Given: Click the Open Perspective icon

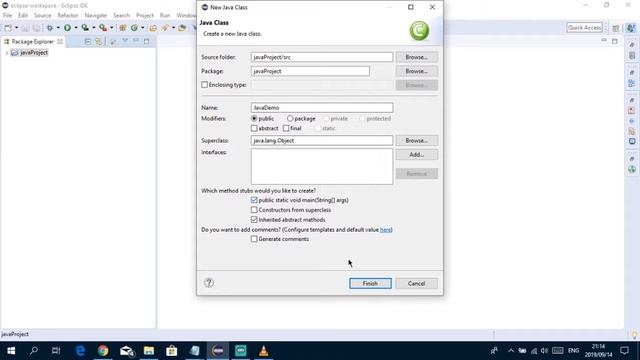Looking at the screenshot, I should (x=616, y=28).
